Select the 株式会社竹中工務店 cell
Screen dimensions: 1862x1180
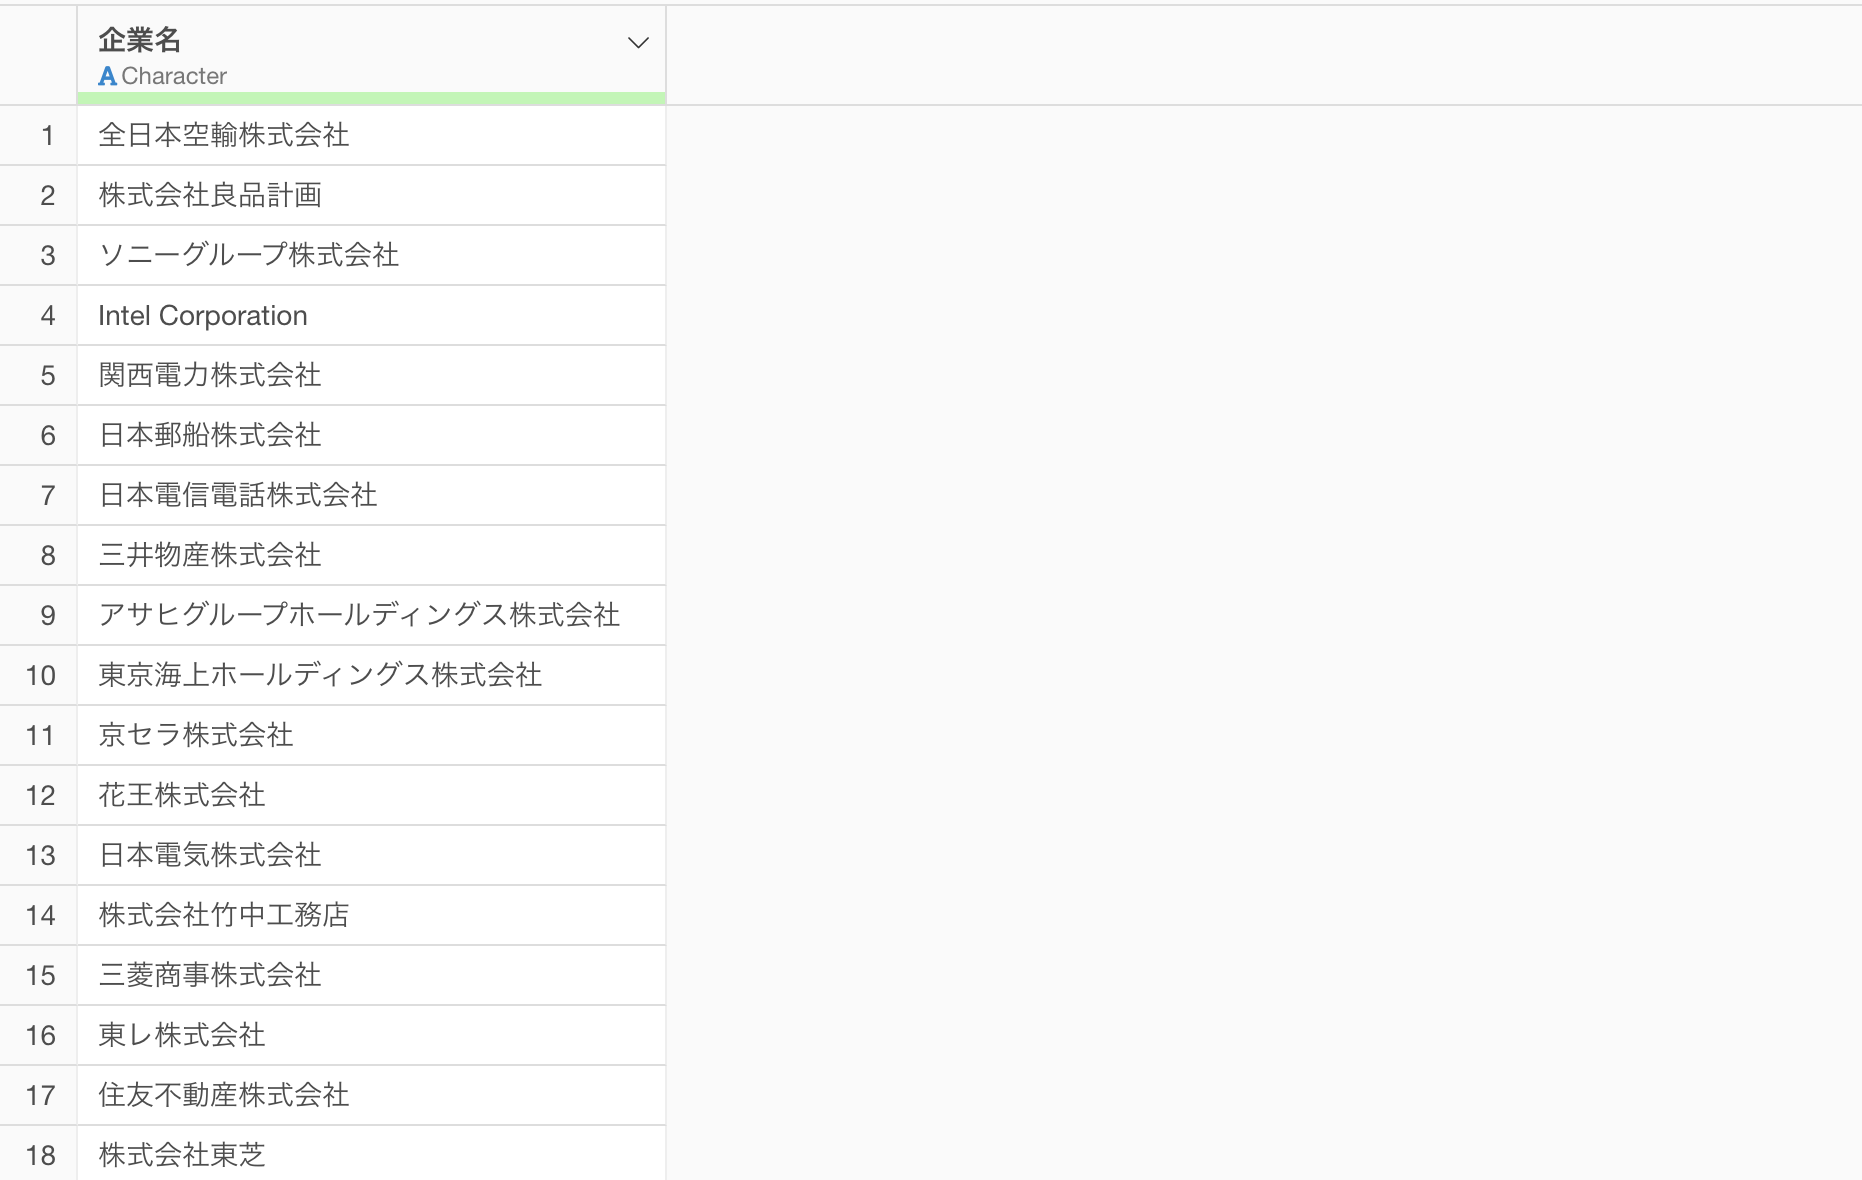point(224,915)
